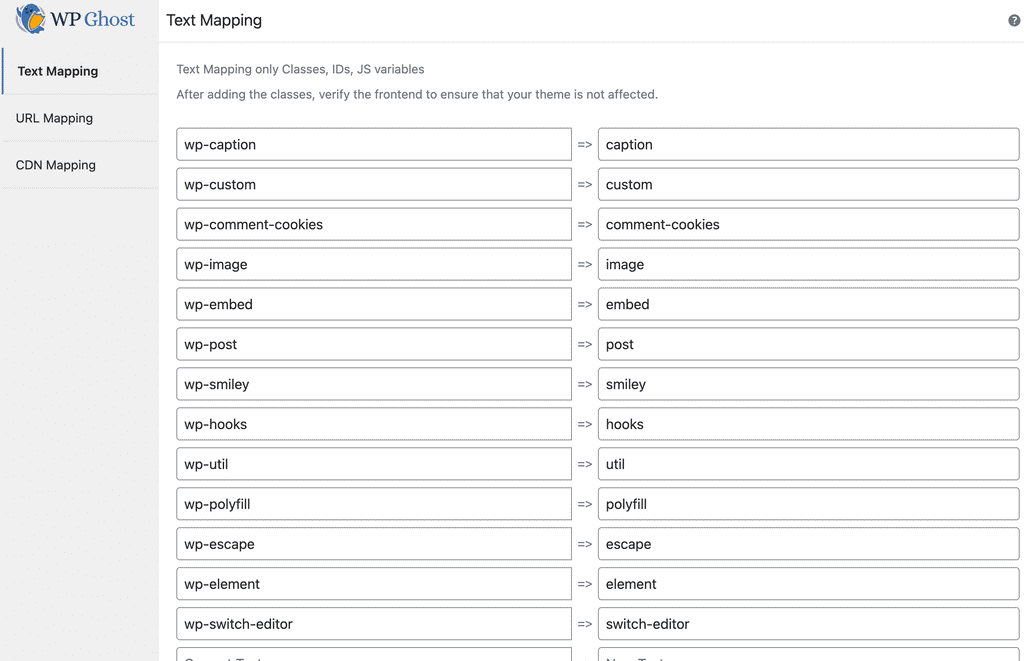The height and width of the screenshot is (661, 1024).
Task: Click into the wp-embed input box
Action: click(373, 304)
